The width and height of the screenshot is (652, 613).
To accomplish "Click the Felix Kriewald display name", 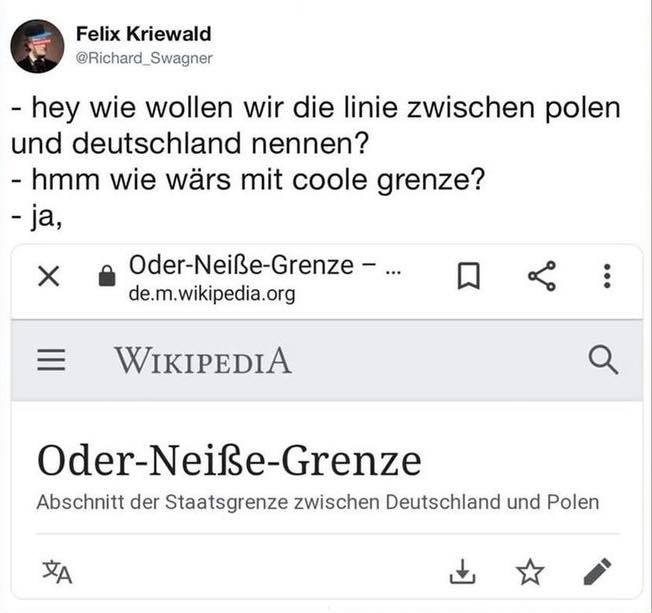I will (x=143, y=34).
